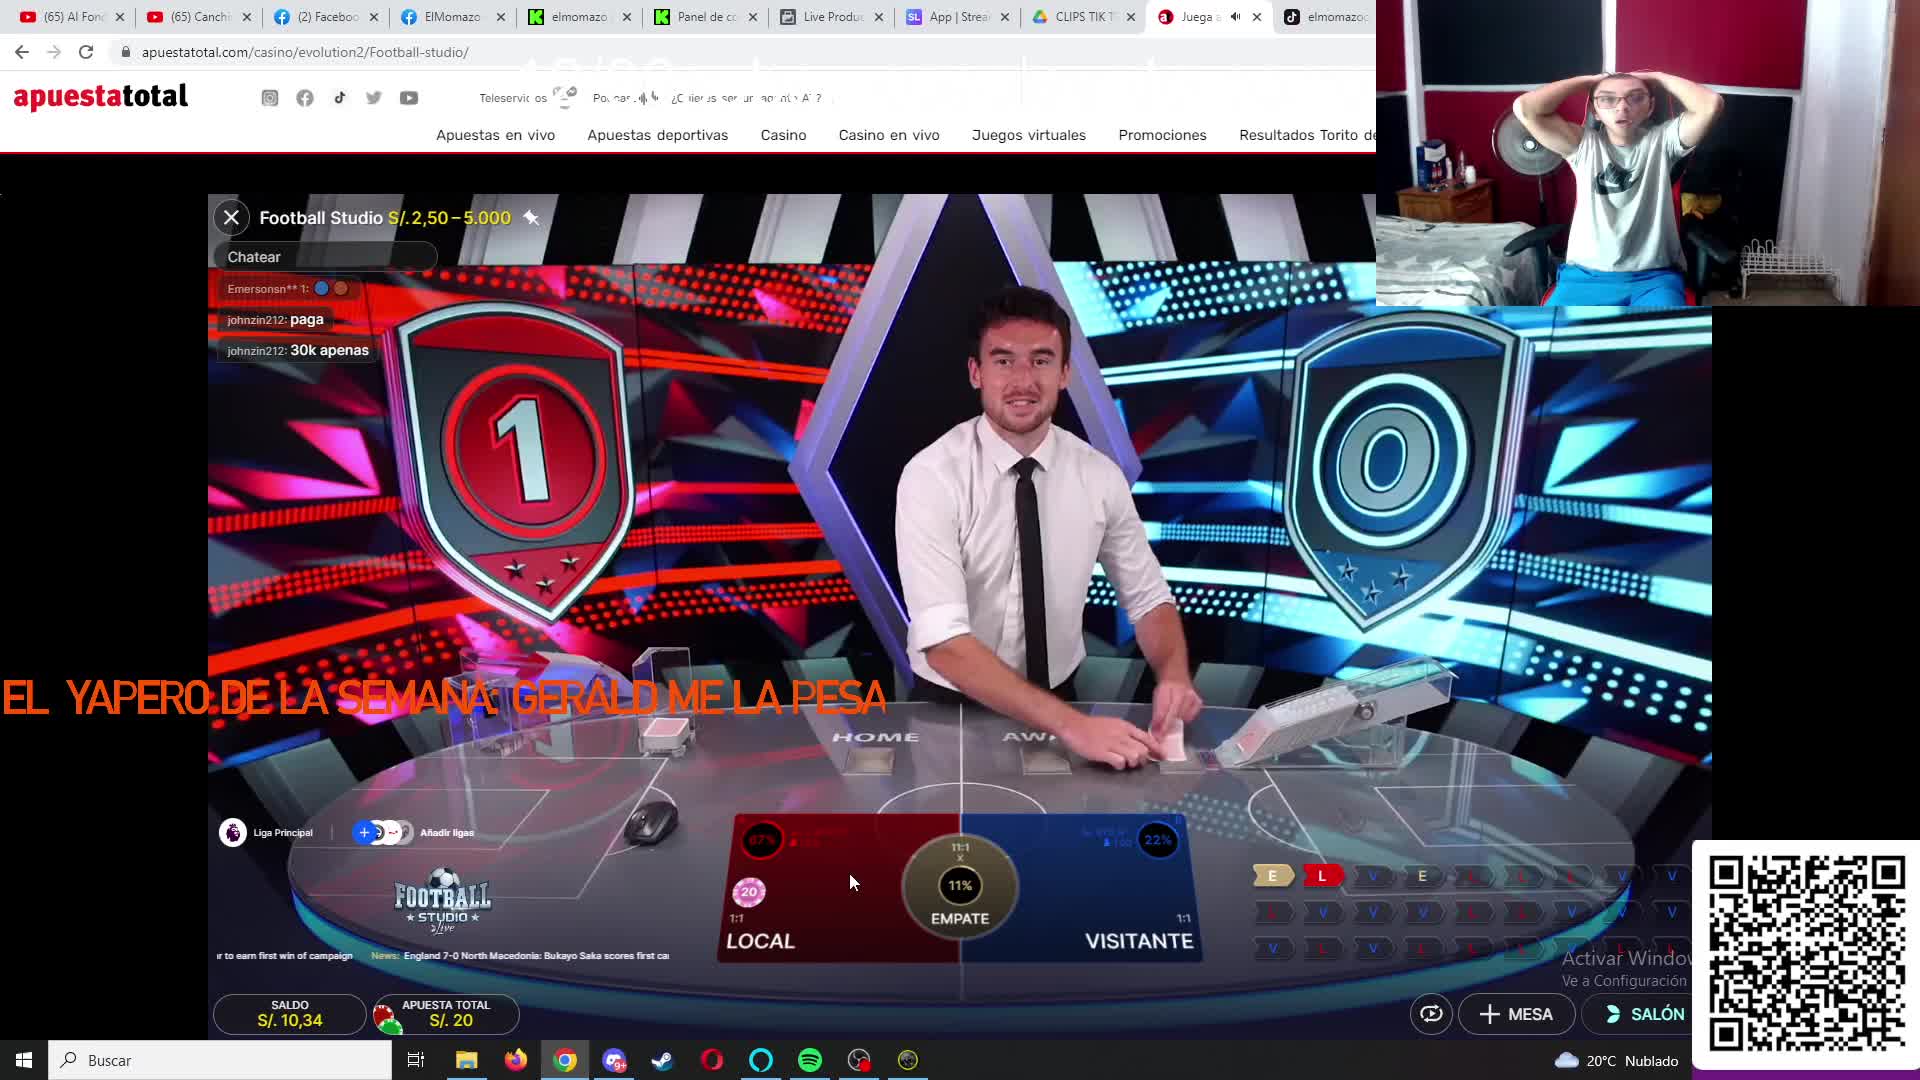Click Añadir ligas plus button
This screenshot has height=1080, width=1920.
point(364,832)
